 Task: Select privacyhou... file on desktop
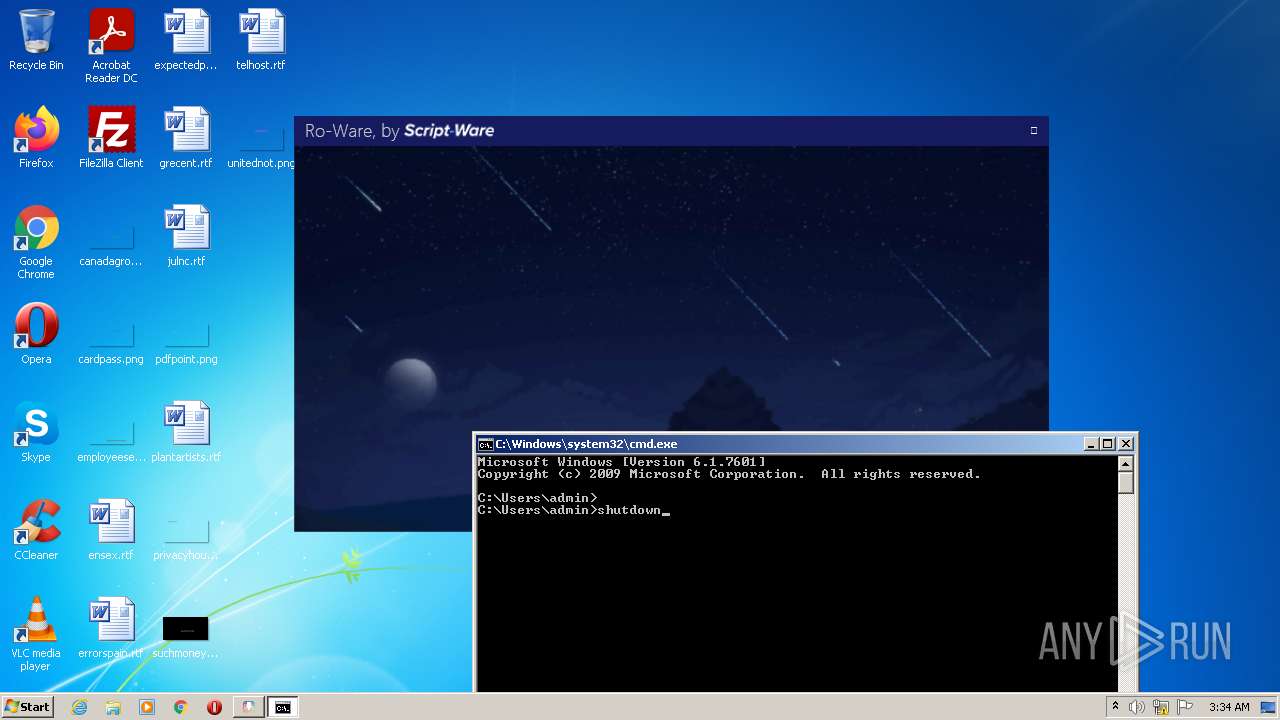[x=186, y=540]
